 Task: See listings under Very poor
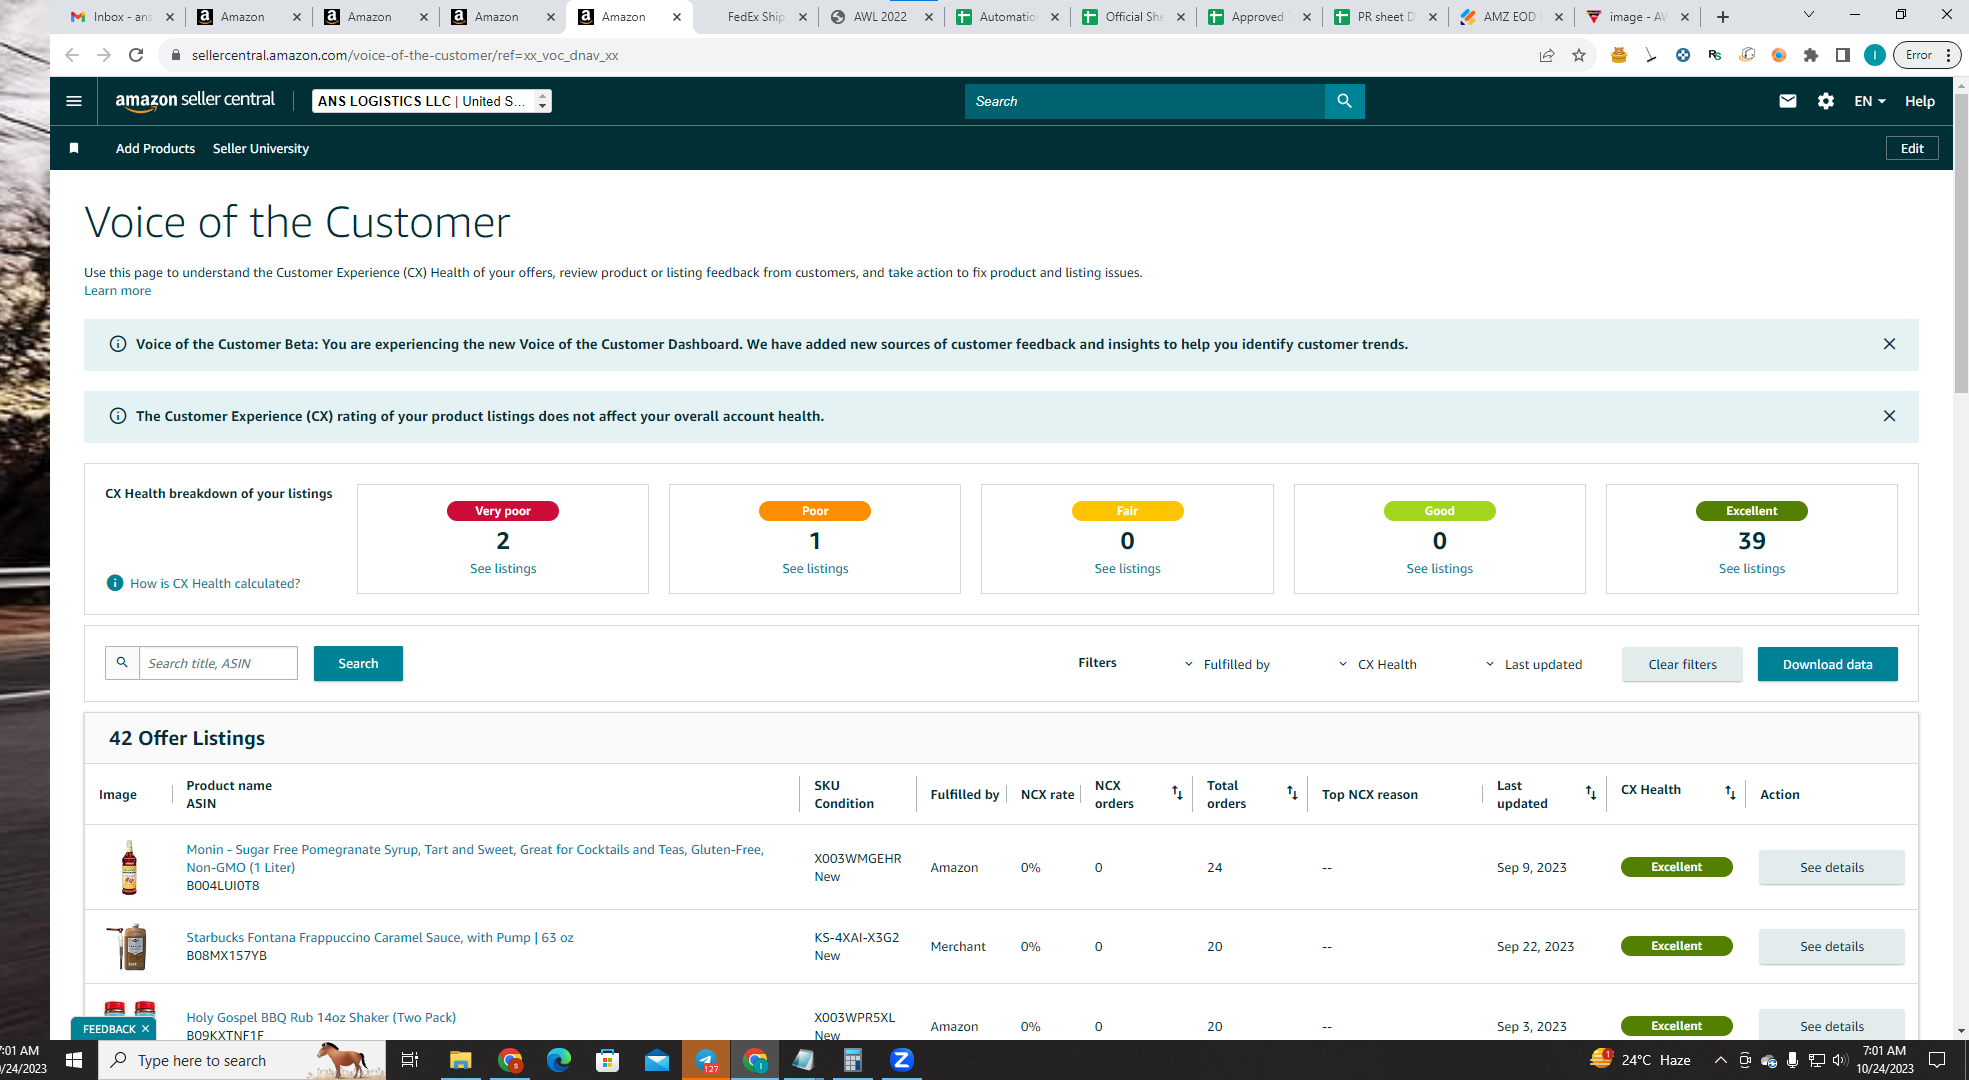tap(503, 568)
